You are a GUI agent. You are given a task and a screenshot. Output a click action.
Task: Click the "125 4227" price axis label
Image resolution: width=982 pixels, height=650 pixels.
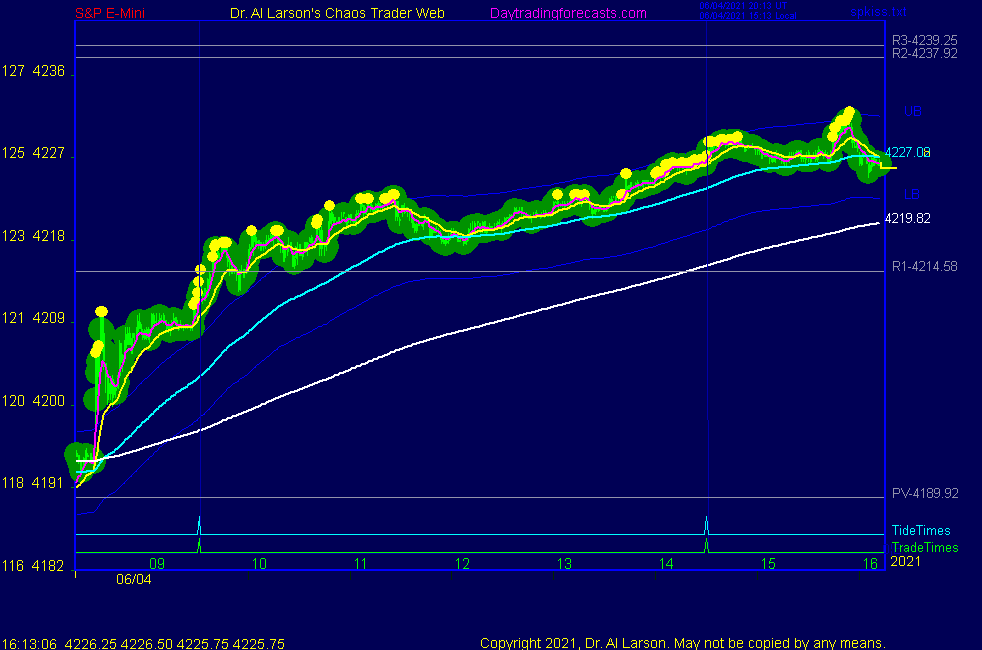tap(33, 153)
